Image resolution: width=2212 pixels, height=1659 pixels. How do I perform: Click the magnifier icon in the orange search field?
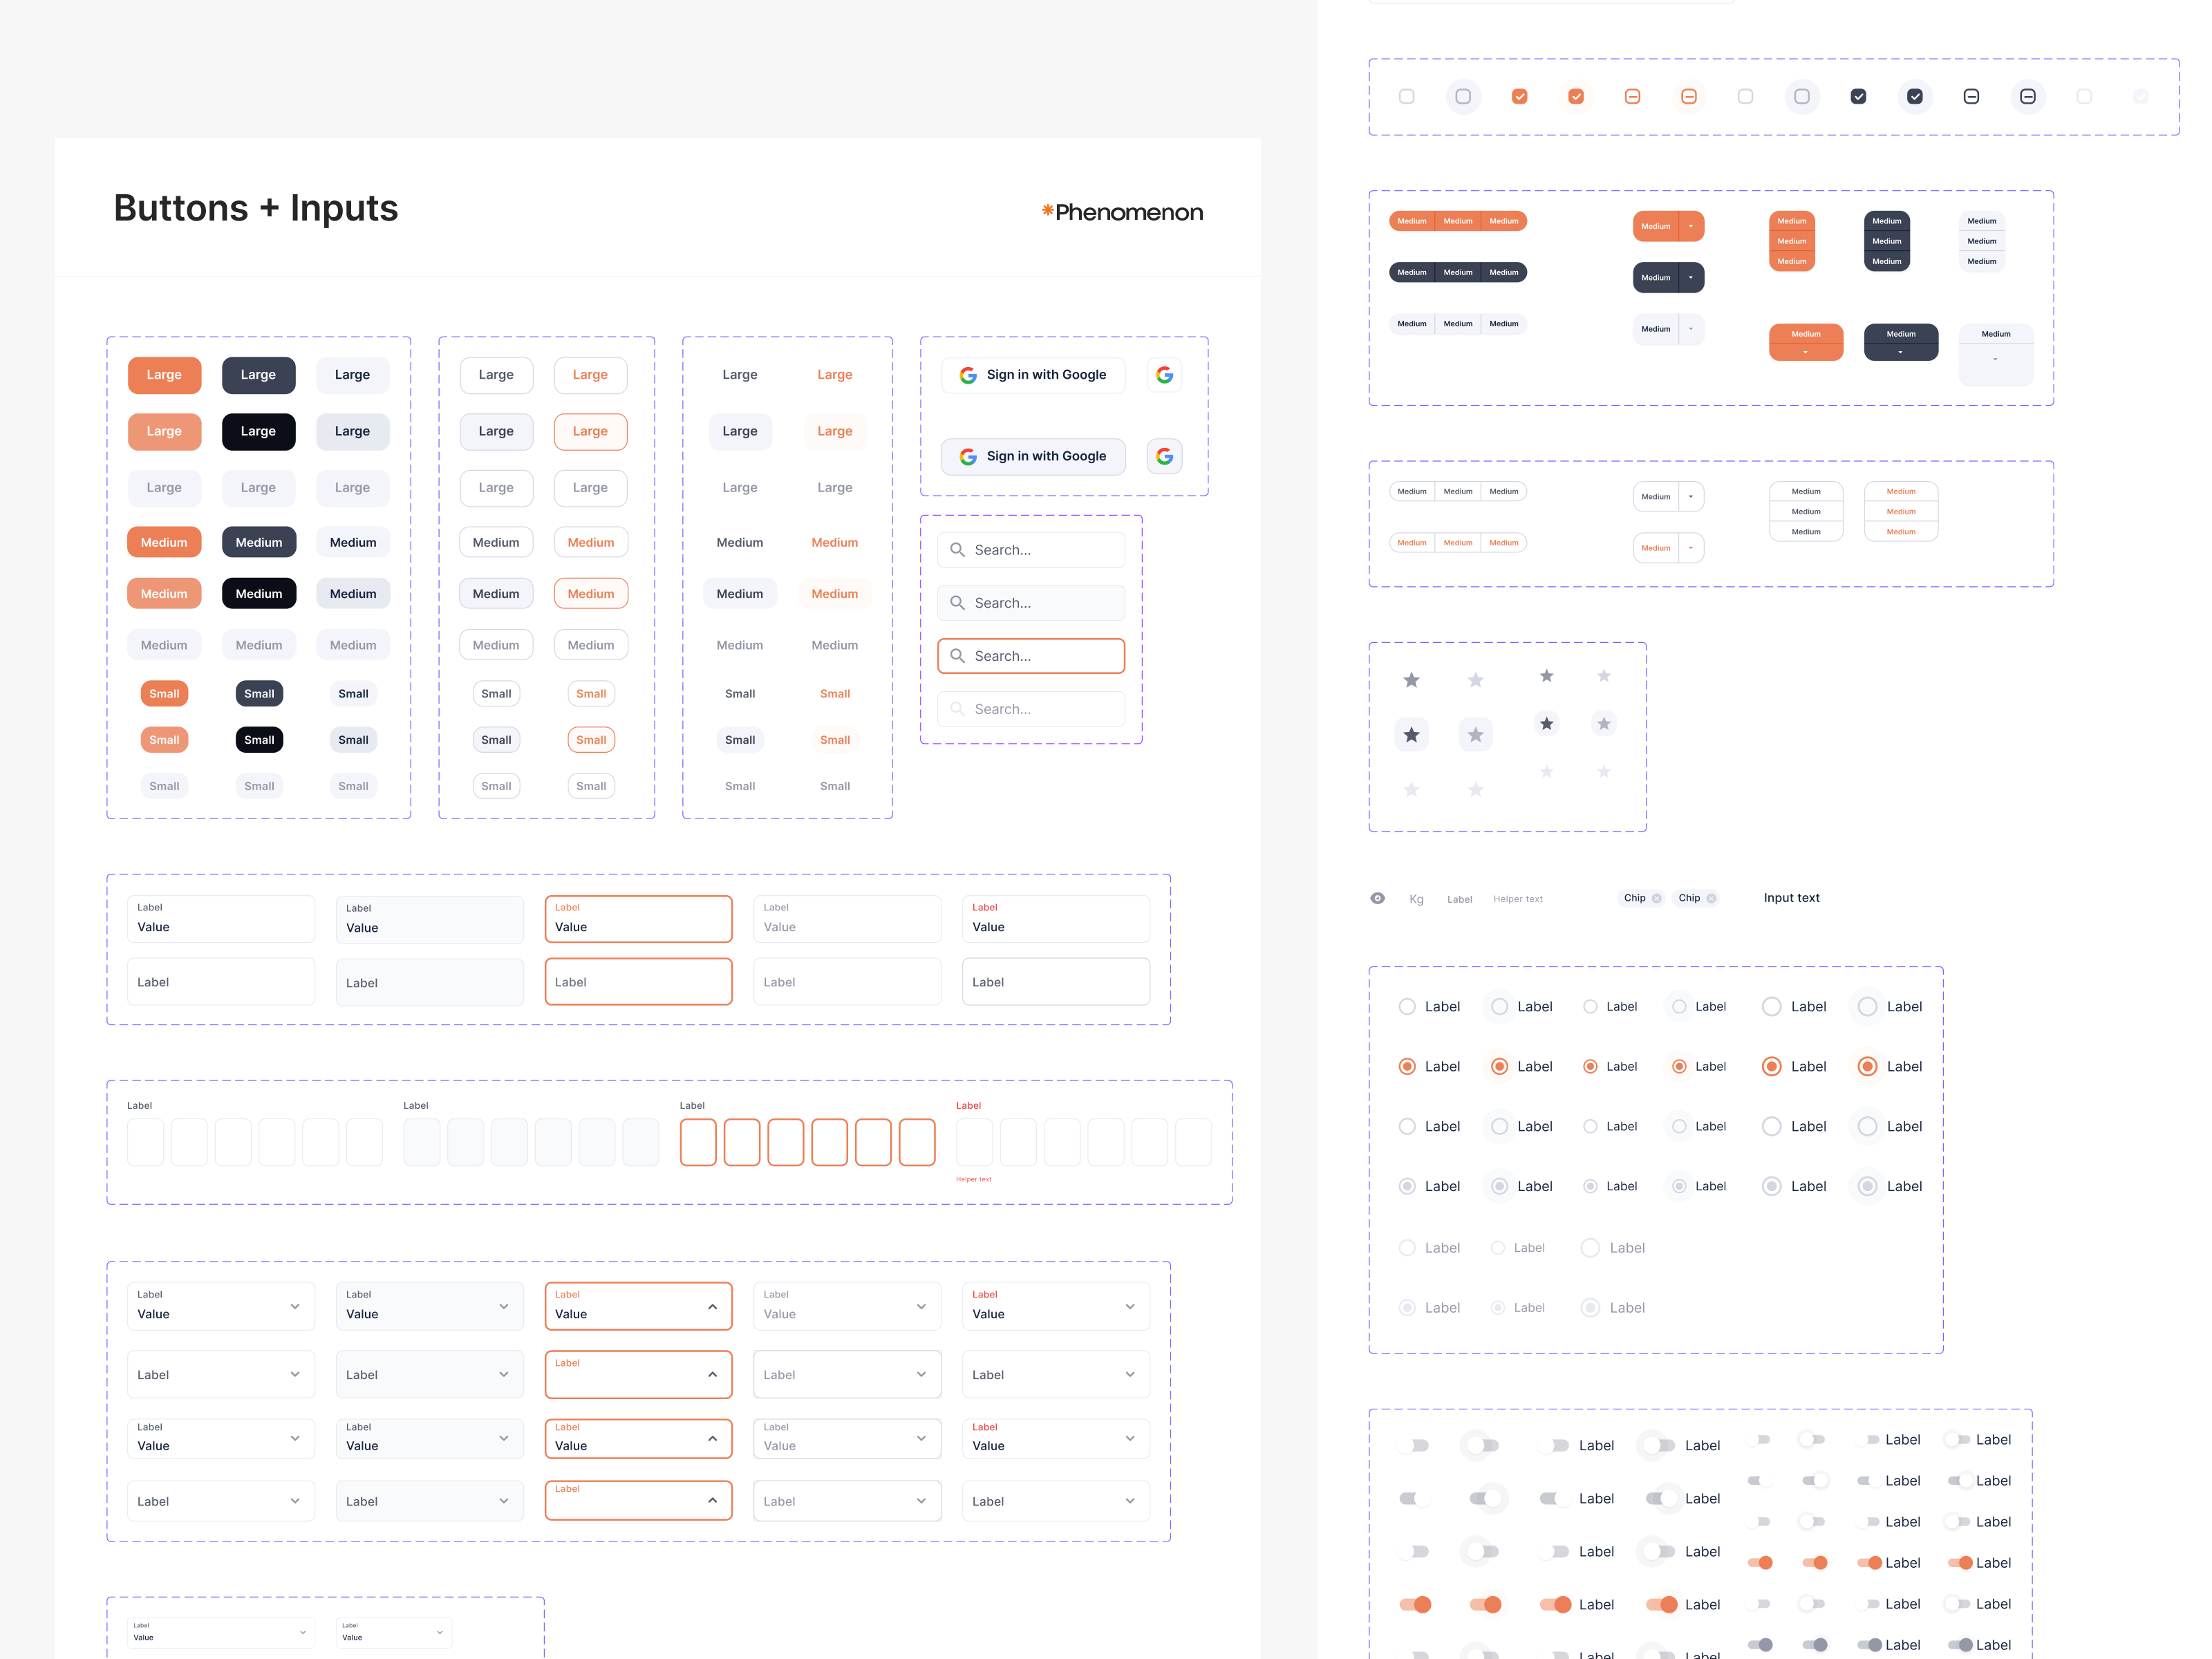pos(957,656)
